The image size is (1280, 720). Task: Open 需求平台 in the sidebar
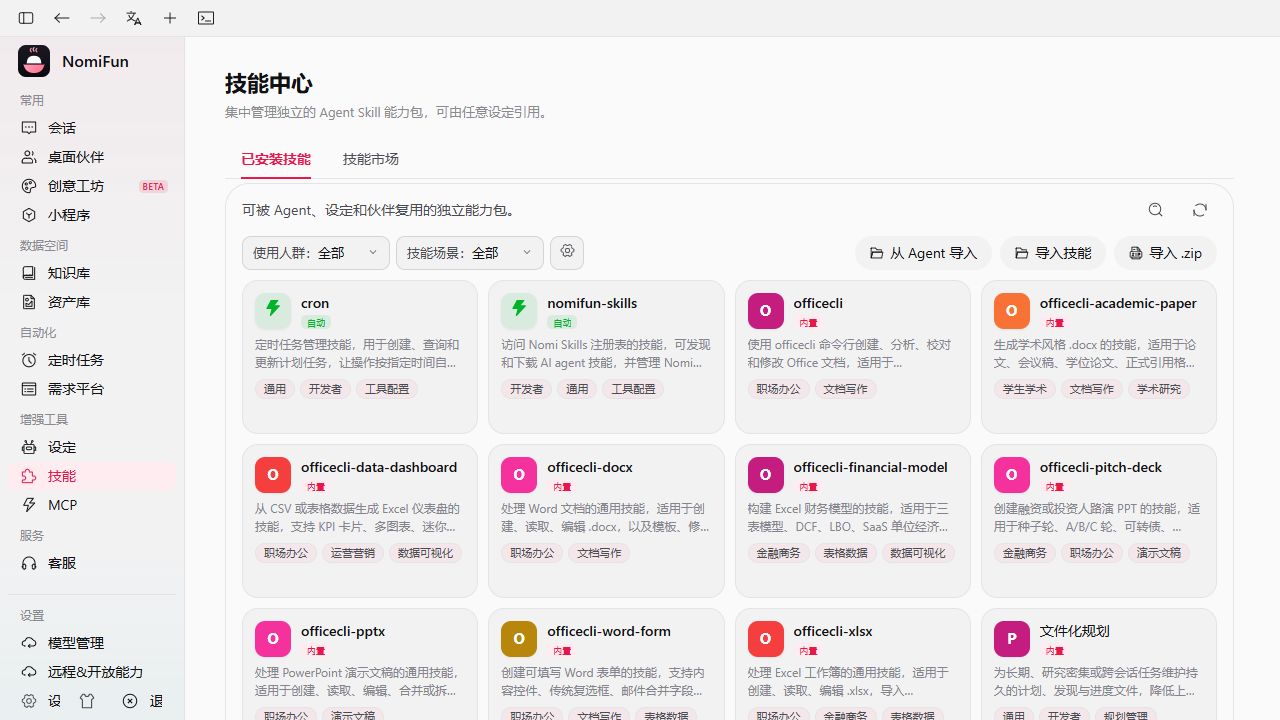pos(92,389)
